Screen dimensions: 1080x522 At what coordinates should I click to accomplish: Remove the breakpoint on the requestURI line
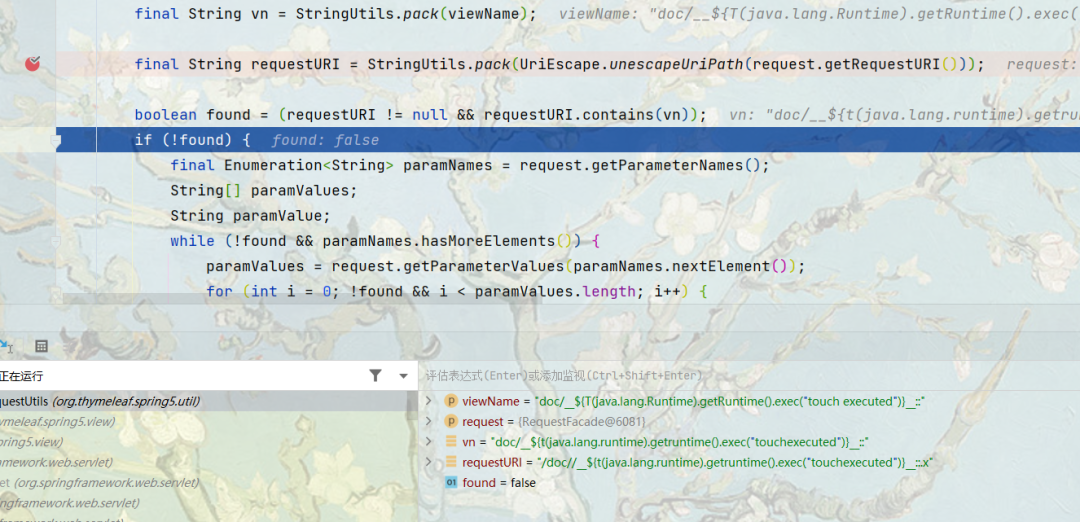32,64
